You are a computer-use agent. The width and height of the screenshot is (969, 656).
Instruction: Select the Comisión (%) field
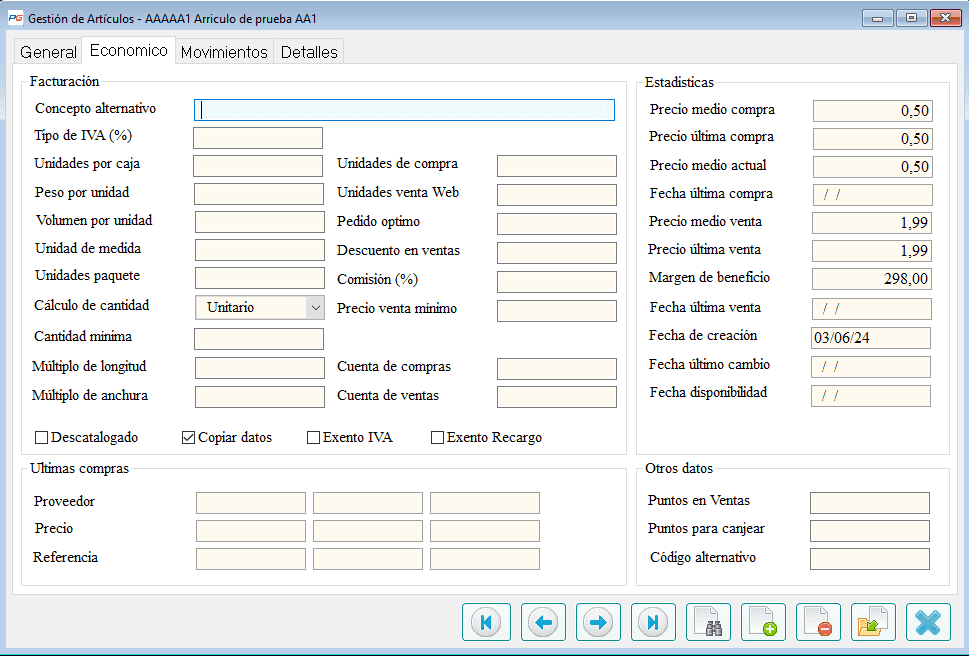click(x=557, y=282)
